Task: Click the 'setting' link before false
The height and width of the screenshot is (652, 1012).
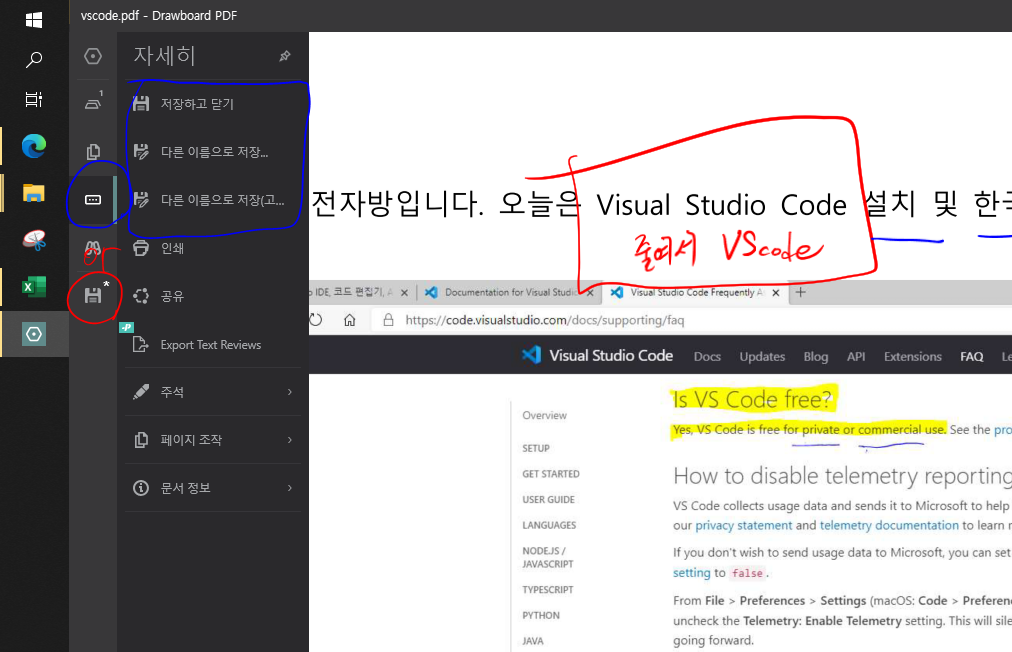Action: pos(691,573)
